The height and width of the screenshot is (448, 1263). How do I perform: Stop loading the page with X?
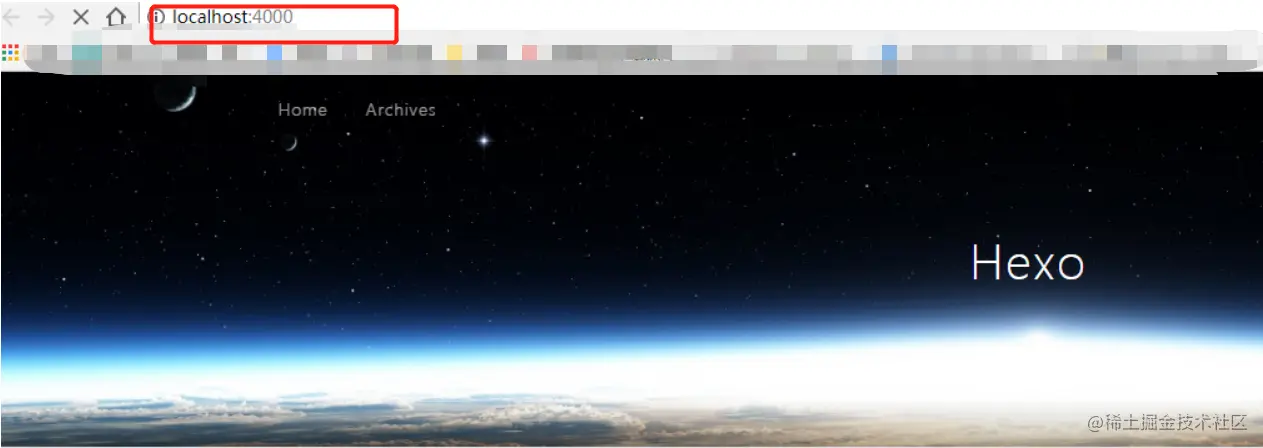tap(81, 17)
